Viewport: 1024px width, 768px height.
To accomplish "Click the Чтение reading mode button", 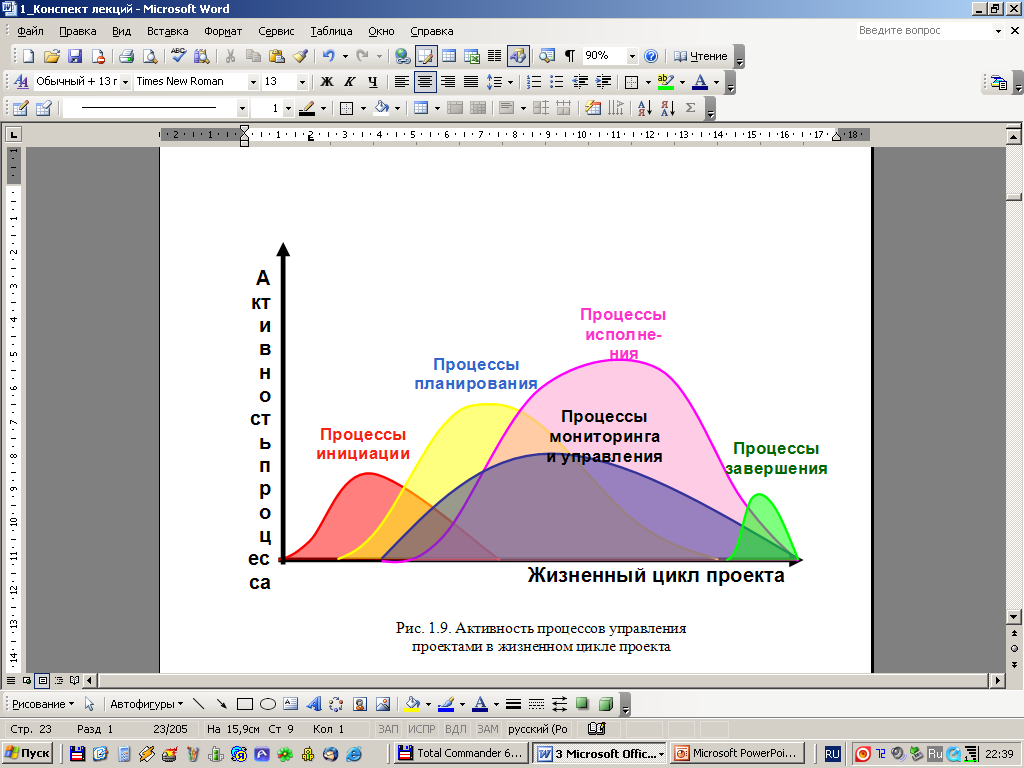I will click(701, 56).
